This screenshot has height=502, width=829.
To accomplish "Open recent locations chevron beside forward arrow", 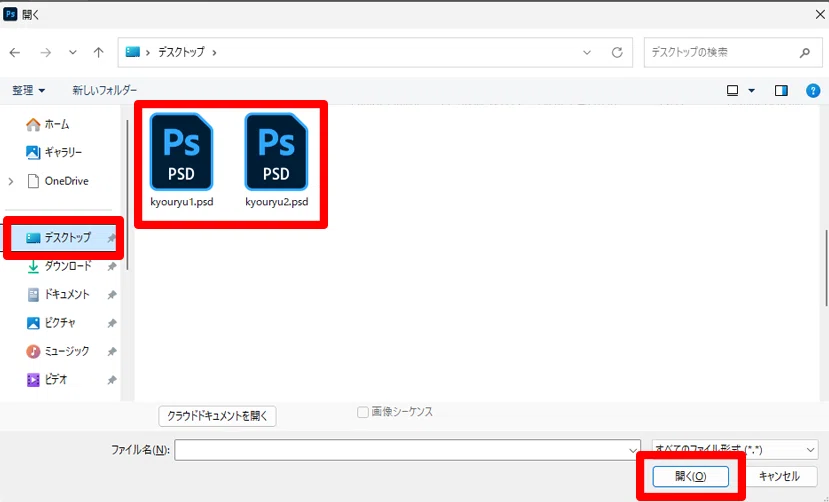I will click(x=72, y=52).
